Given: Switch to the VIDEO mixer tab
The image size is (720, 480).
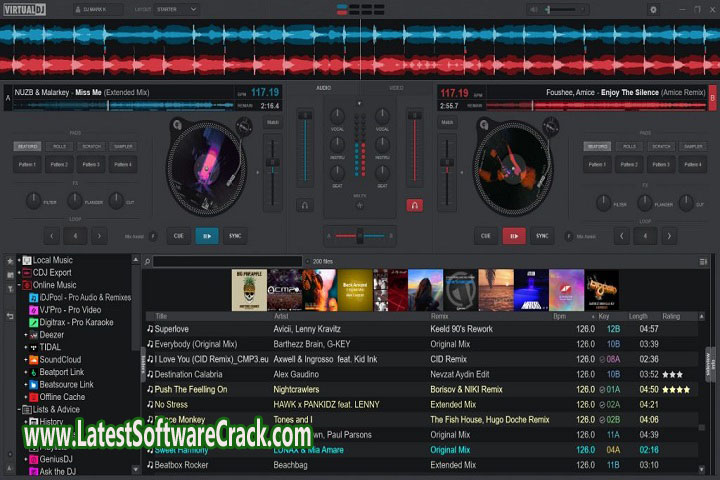Looking at the screenshot, I should [396, 88].
